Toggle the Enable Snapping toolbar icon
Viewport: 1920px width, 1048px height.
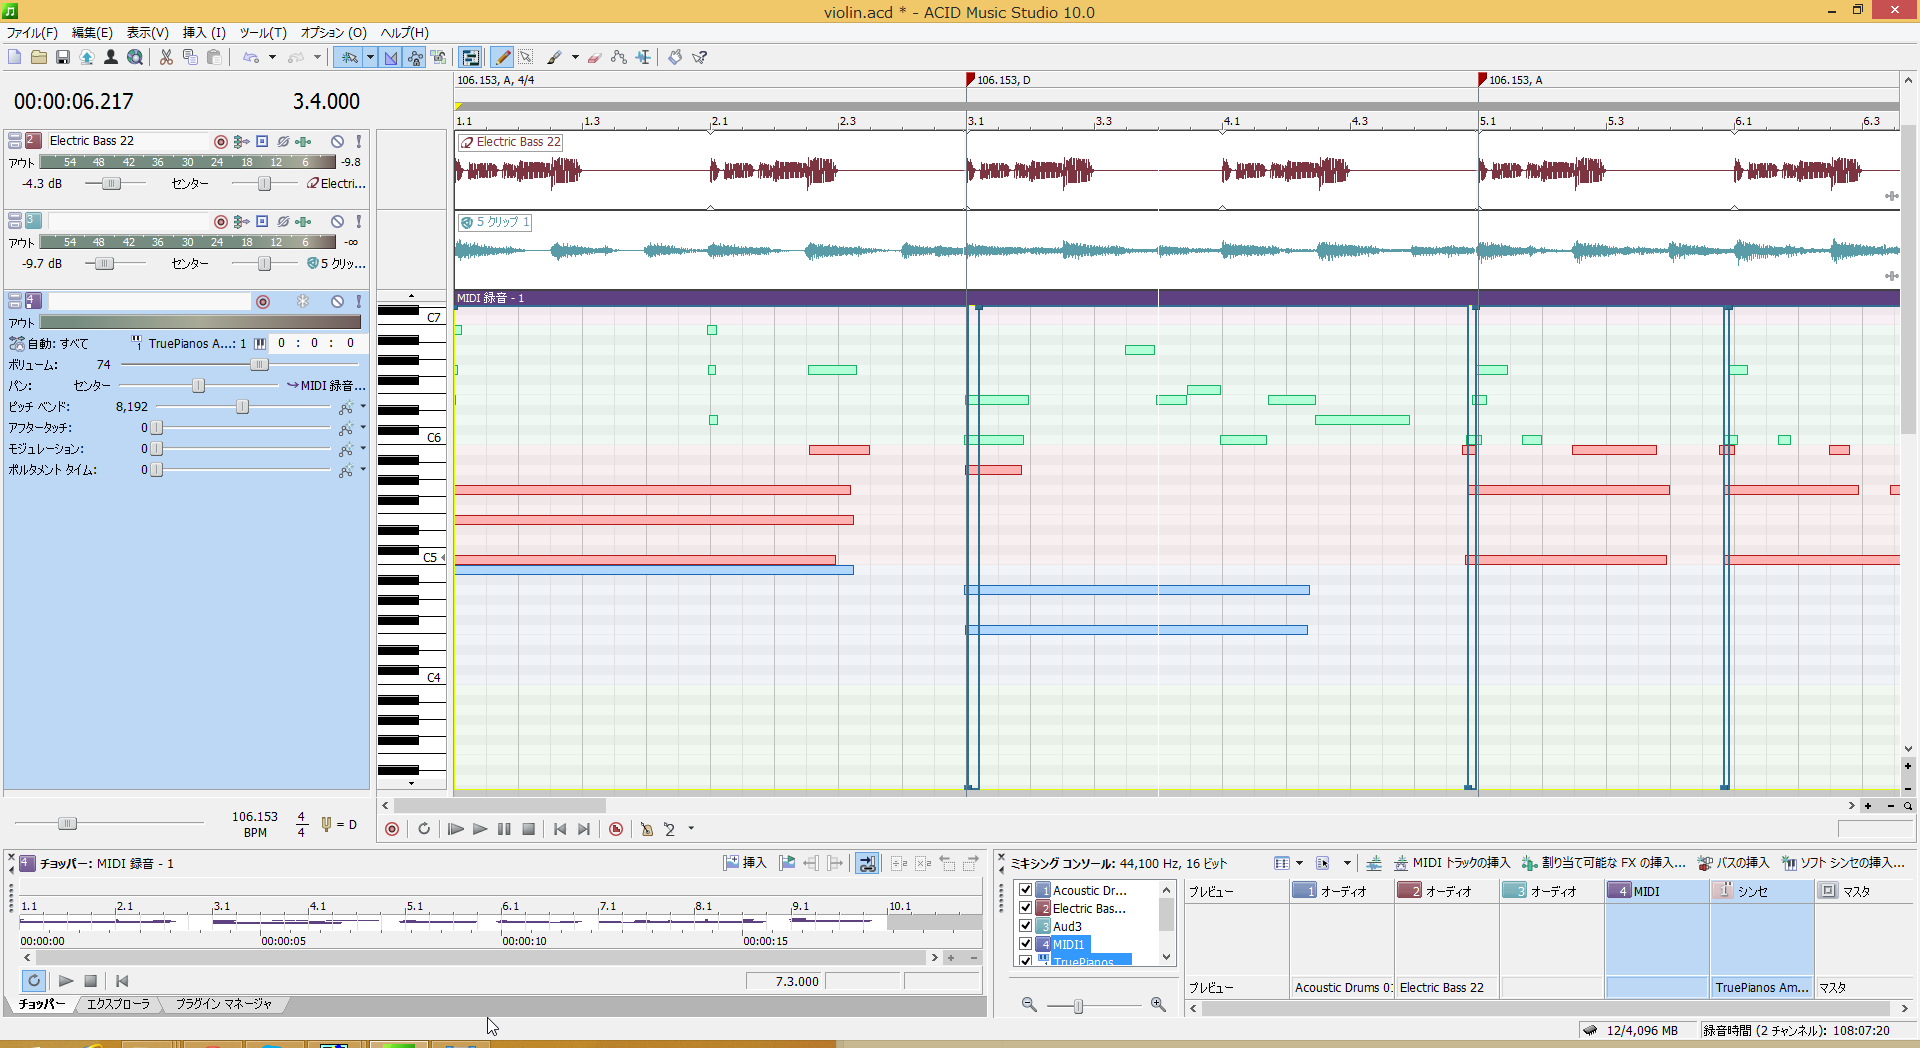tap(349, 57)
